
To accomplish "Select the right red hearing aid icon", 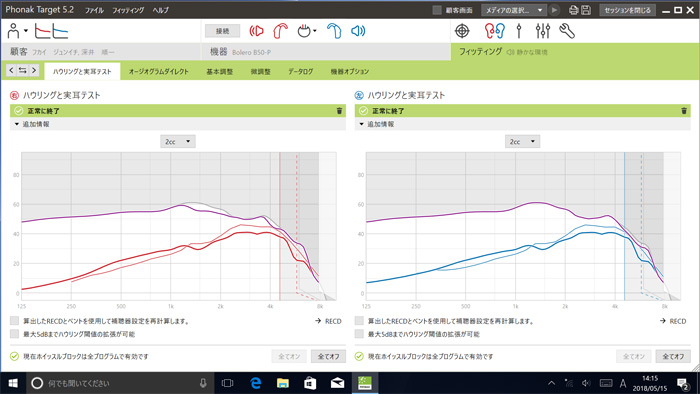I will (281, 31).
